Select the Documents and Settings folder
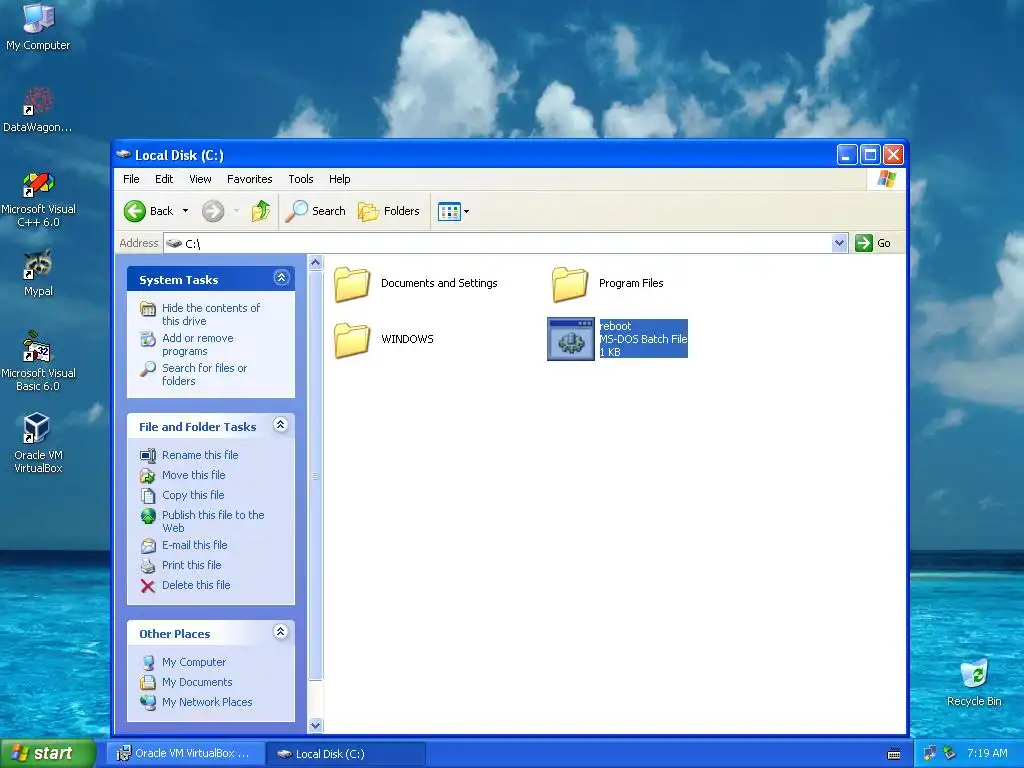The width and height of the screenshot is (1024, 768). point(416,283)
